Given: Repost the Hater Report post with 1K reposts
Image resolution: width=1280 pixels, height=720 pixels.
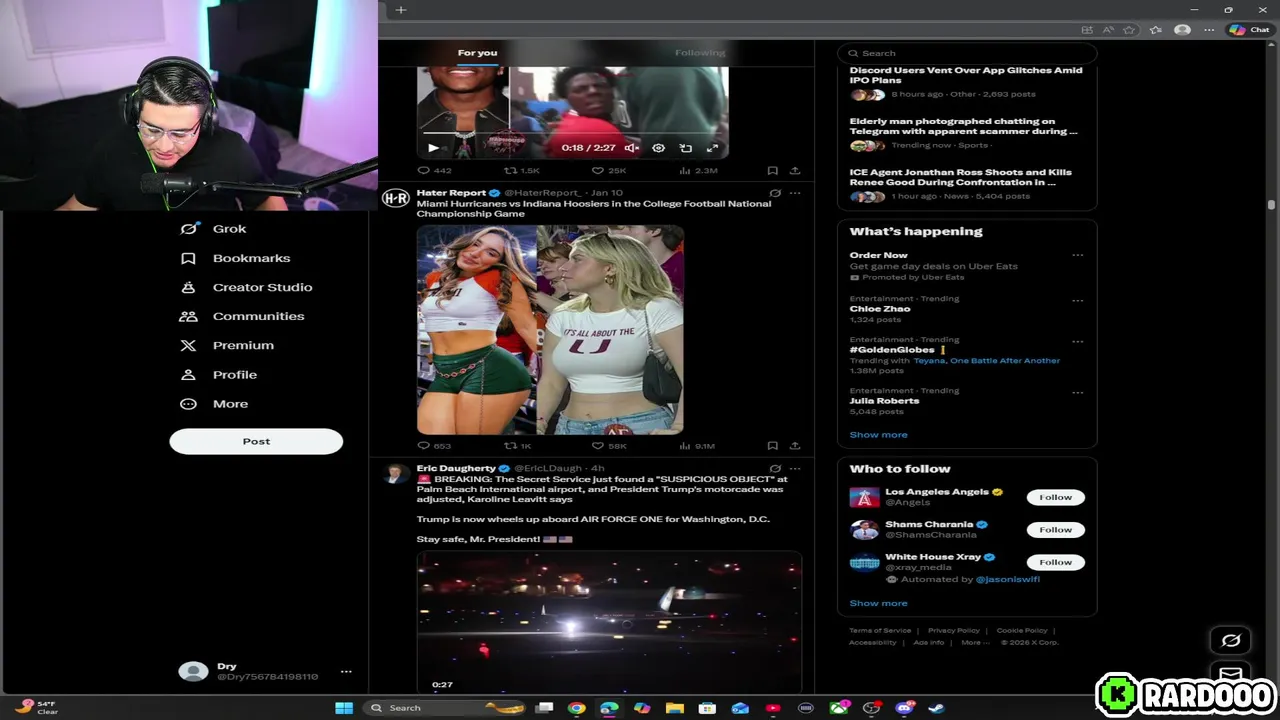Looking at the screenshot, I should (518, 446).
